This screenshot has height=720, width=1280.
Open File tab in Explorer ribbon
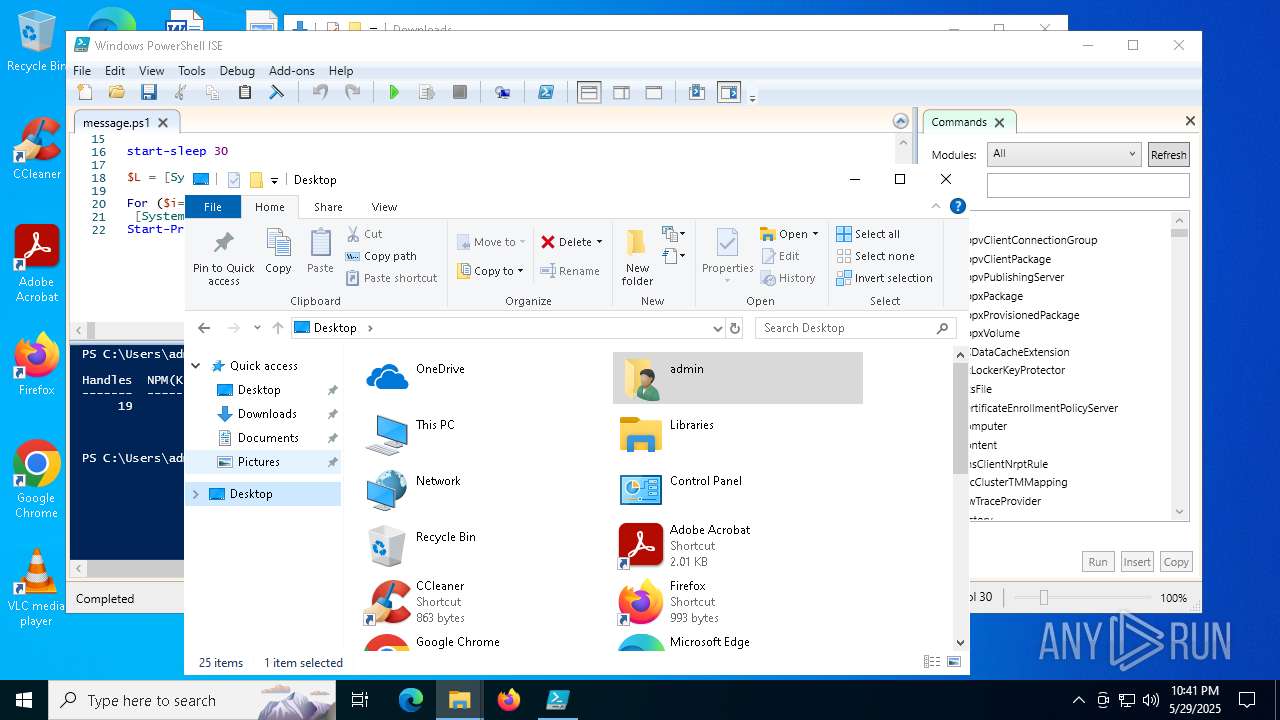(213, 207)
